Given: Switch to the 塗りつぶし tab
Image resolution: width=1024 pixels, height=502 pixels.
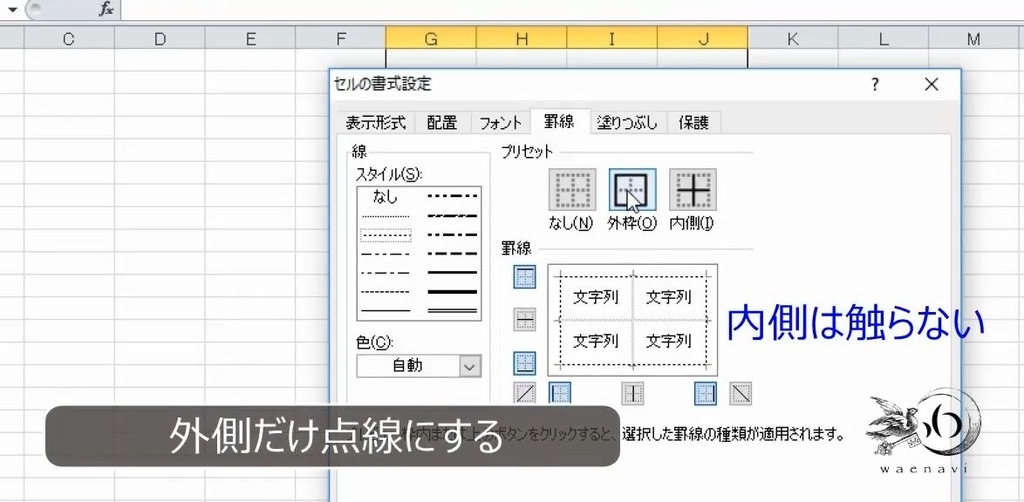Looking at the screenshot, I should pyautogui.click(x=627, y=122).
